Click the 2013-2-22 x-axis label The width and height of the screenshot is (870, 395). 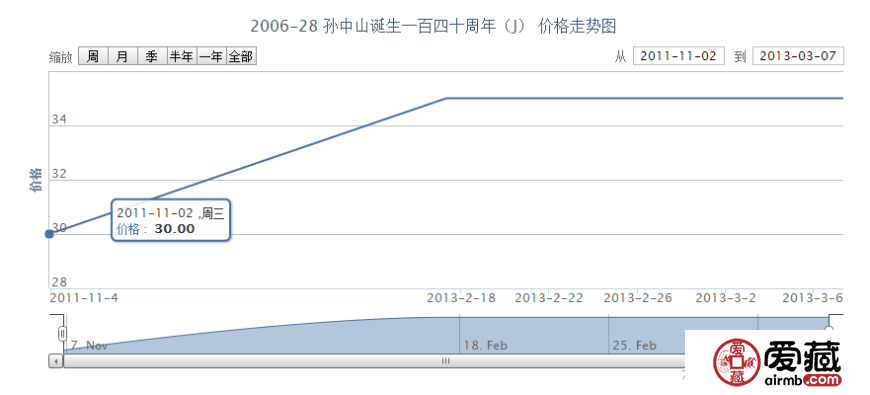[549, 298]
